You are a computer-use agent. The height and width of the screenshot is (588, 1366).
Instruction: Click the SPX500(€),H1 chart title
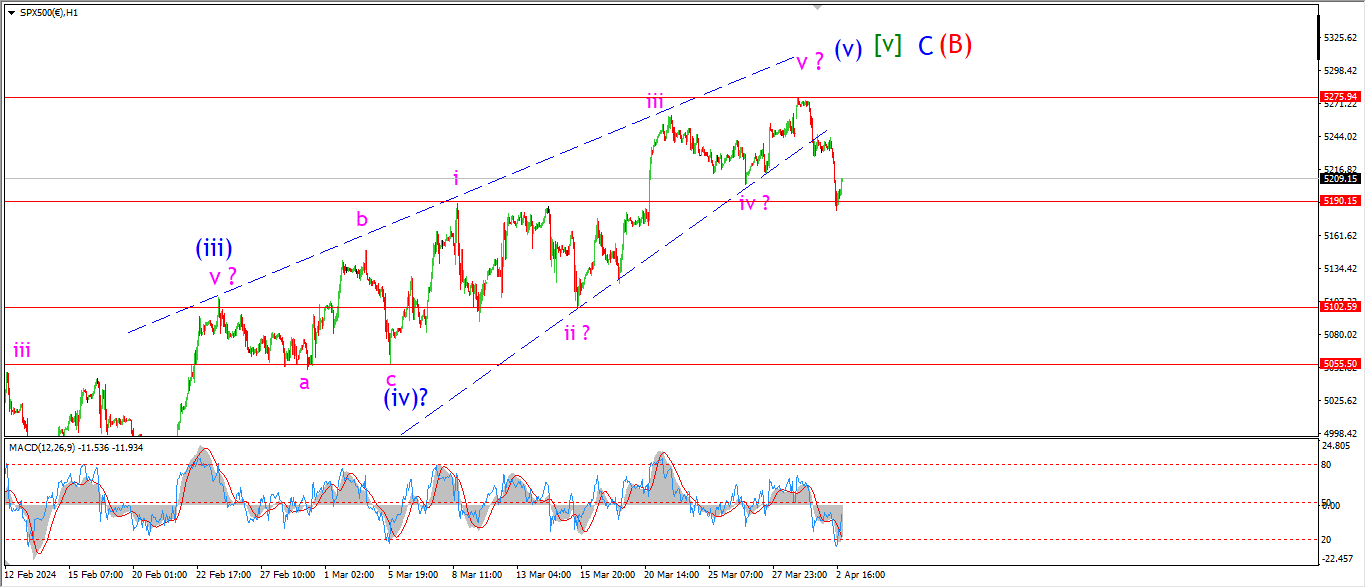point(50,11)
